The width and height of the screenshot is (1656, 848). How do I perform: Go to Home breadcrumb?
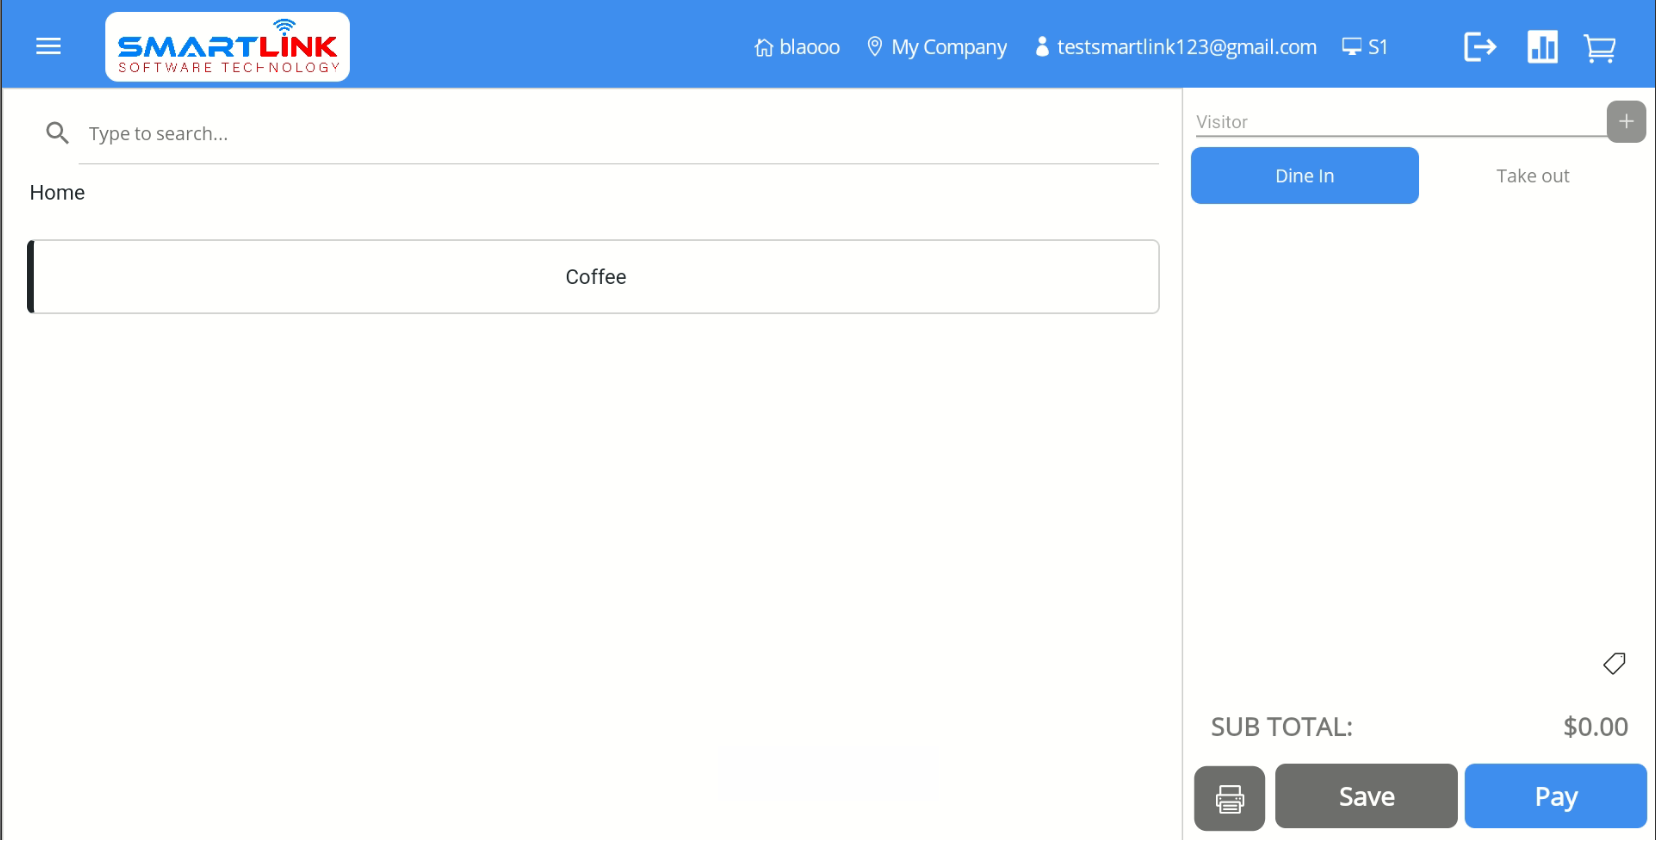click(57, 193)
